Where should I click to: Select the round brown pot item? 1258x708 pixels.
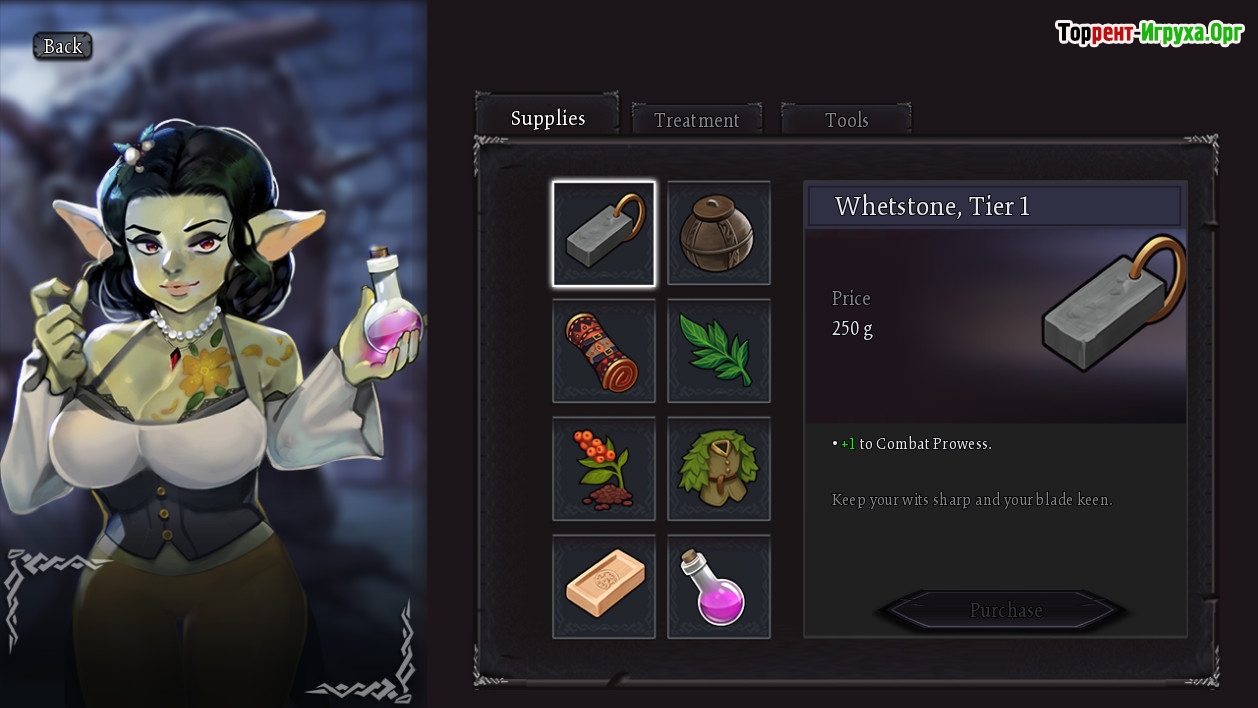coord(719,234)
